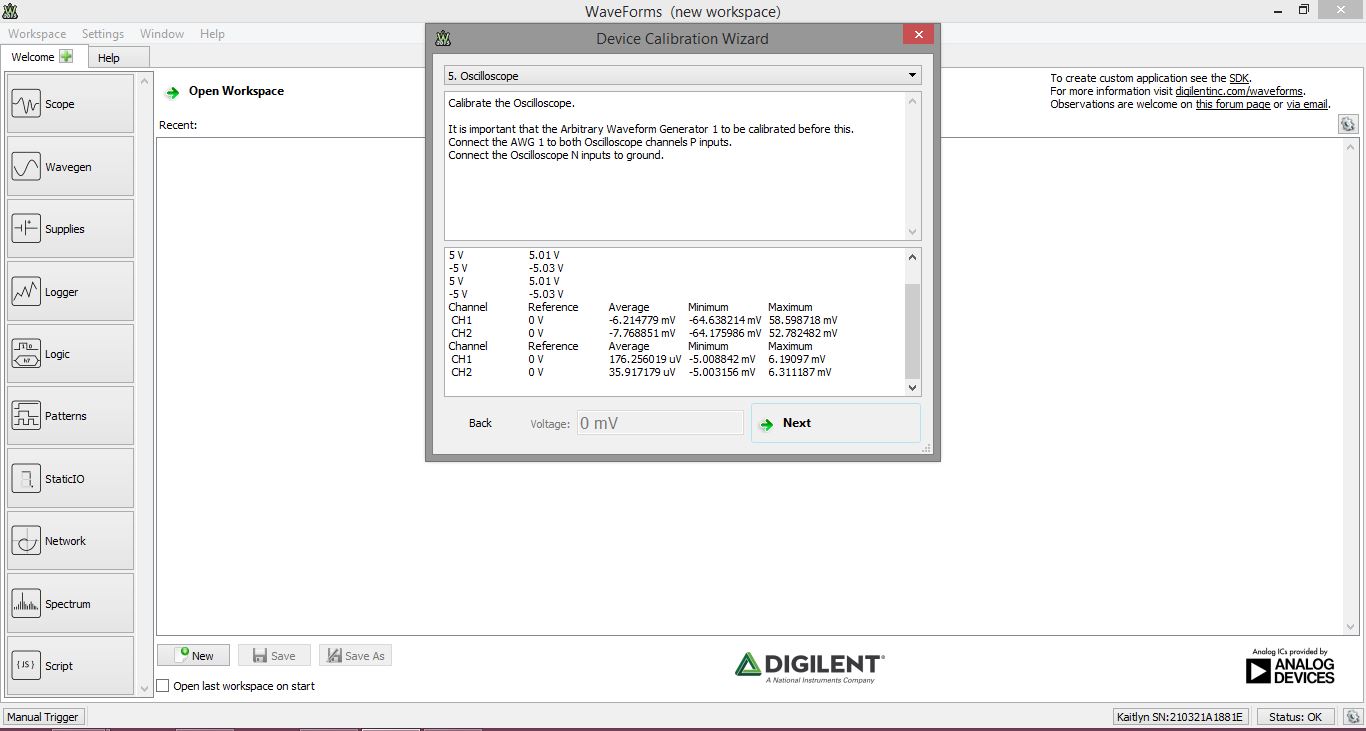This screenshot has height=731, width=1366.
Task: Click instructions pane scroll up arrow
Action: click(912, 100)
